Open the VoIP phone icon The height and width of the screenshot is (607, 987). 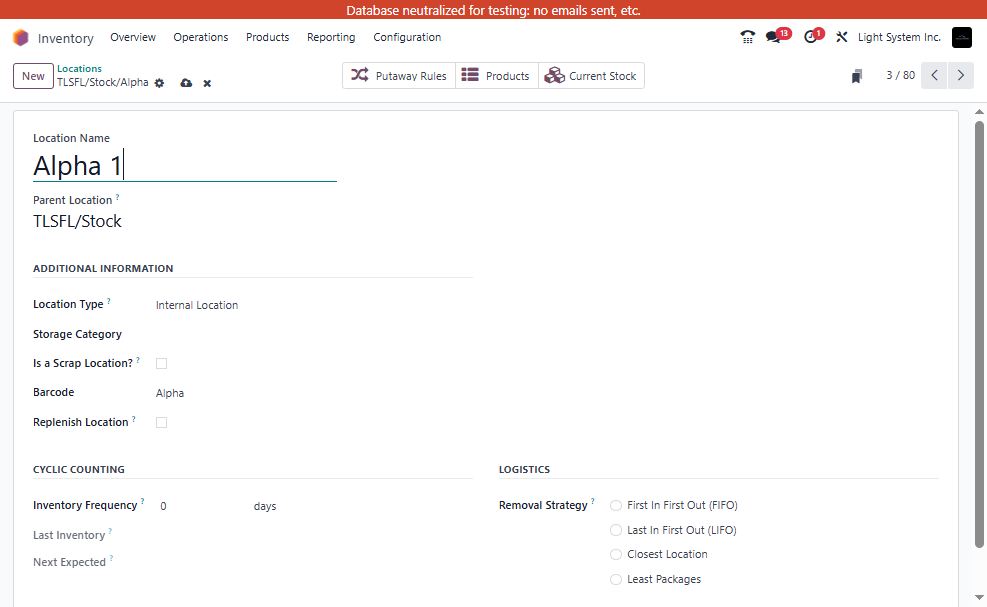pyautogui.click(x=747, y=37)
